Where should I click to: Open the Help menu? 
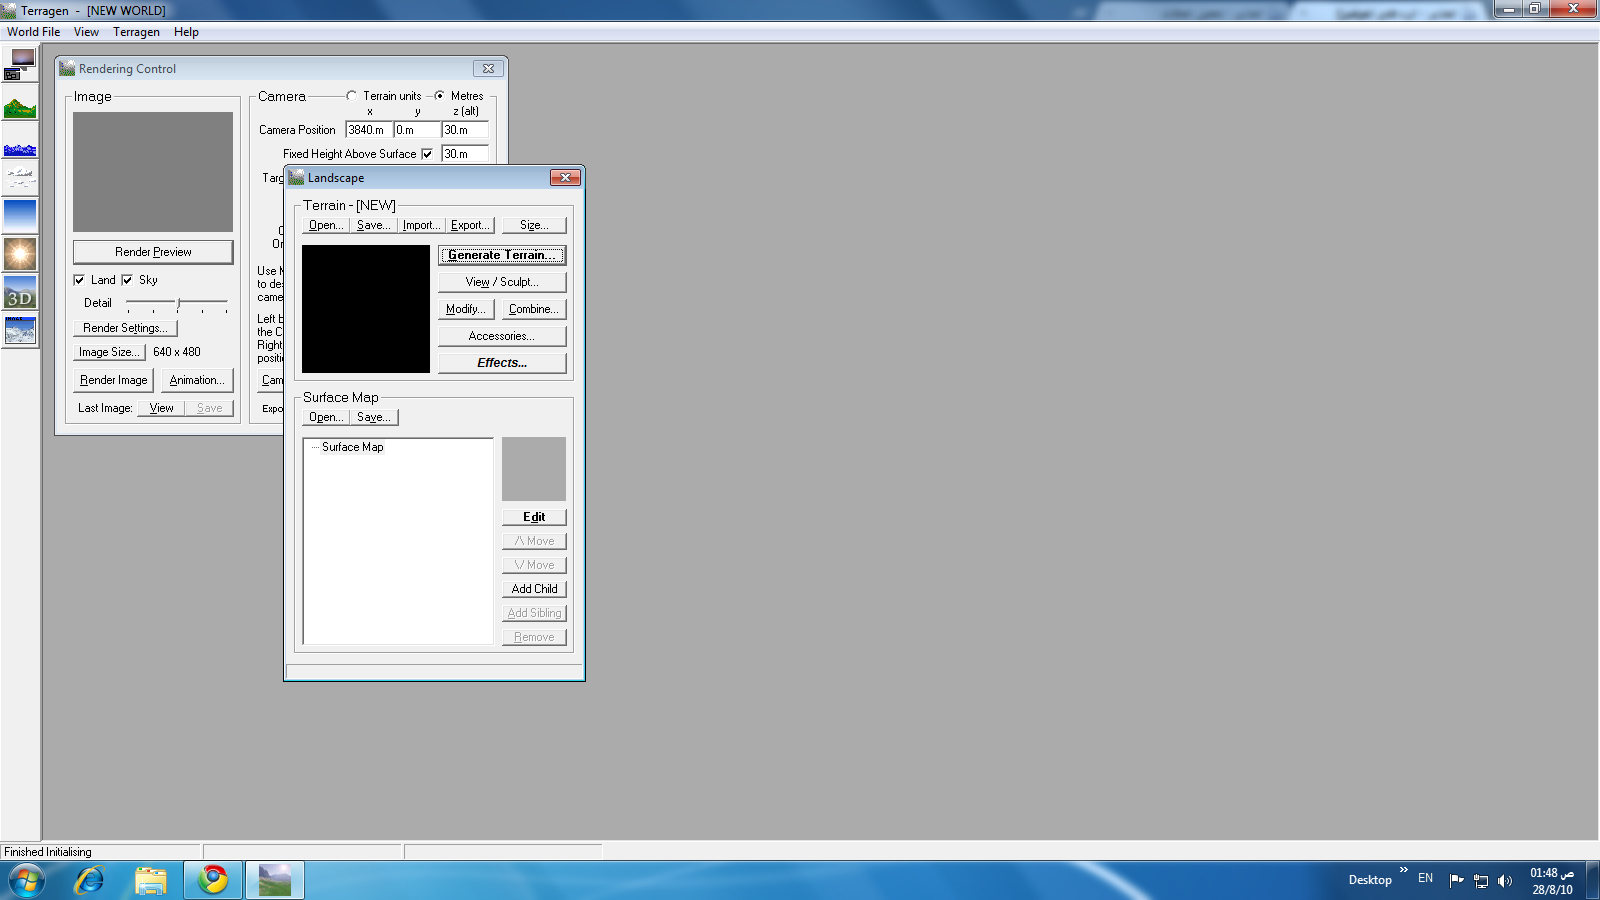coord(186,32)
